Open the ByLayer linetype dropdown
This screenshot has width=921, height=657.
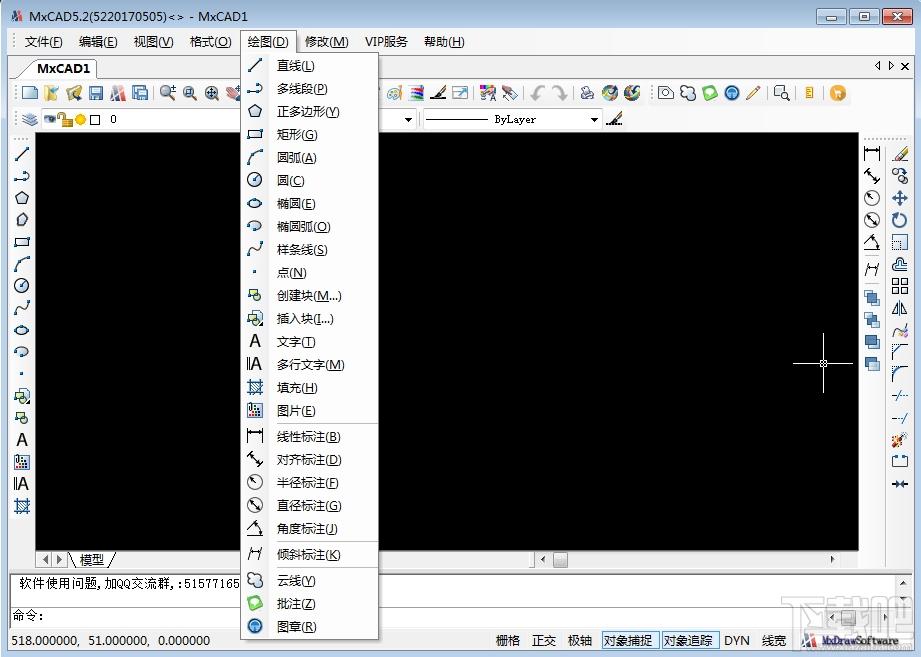click(594, 120)
